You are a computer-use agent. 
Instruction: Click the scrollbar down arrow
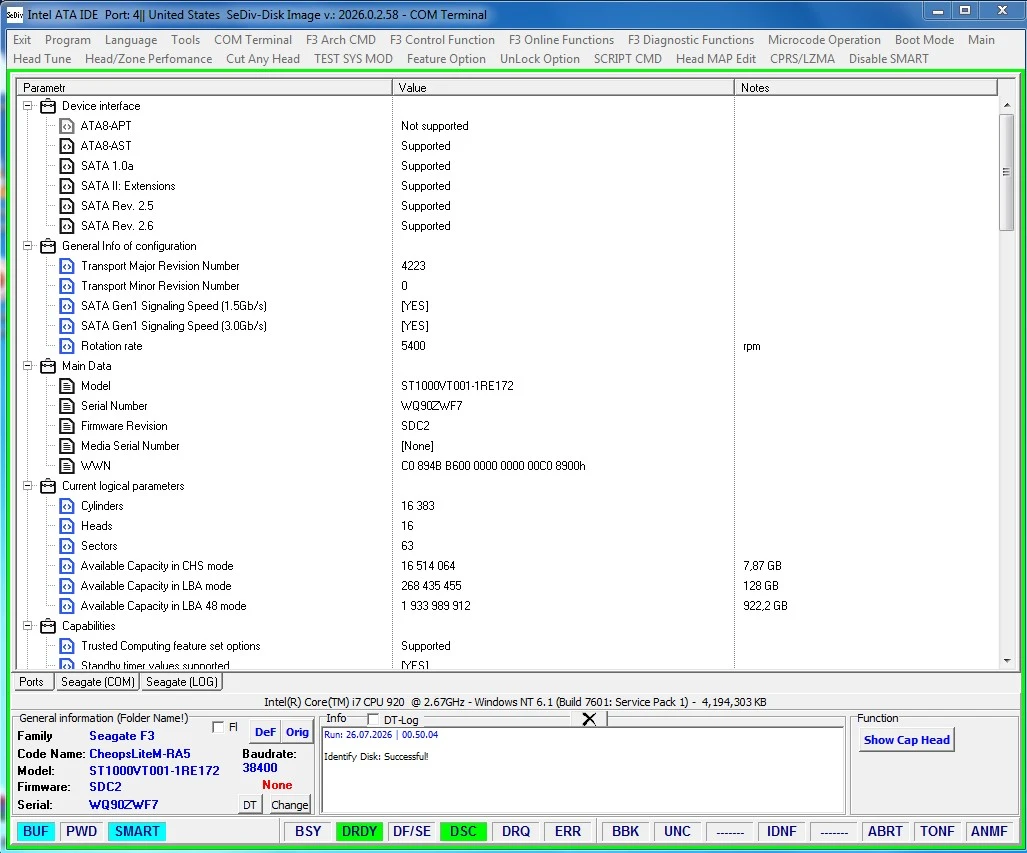click(1007, 661)
